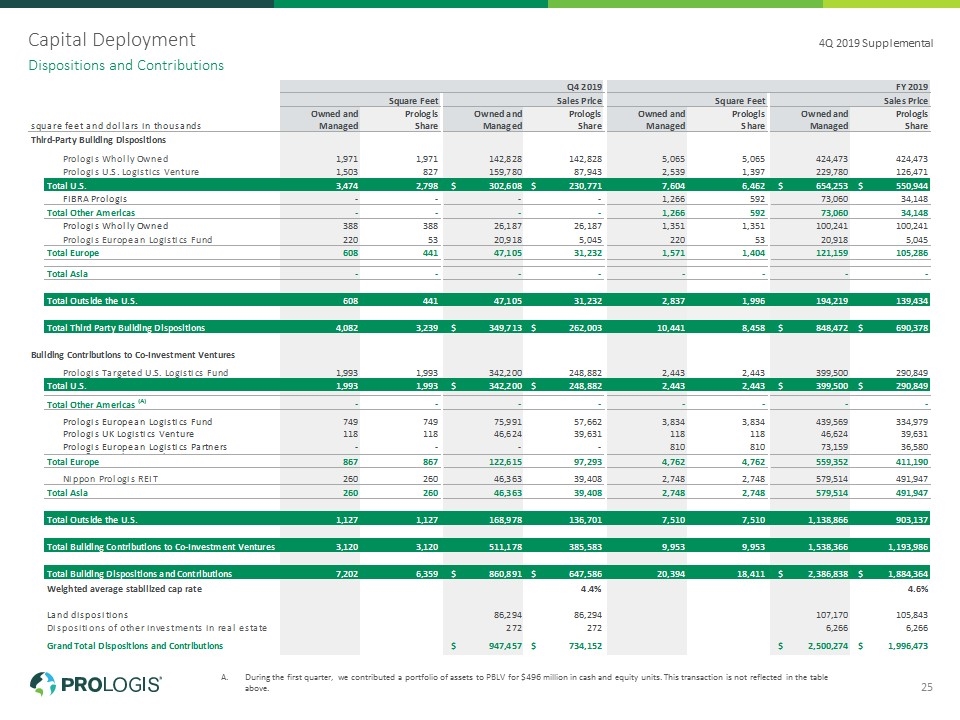
Task: Click the 'Dispositions and Contributions' subtitle
Action: coord(126,66)
